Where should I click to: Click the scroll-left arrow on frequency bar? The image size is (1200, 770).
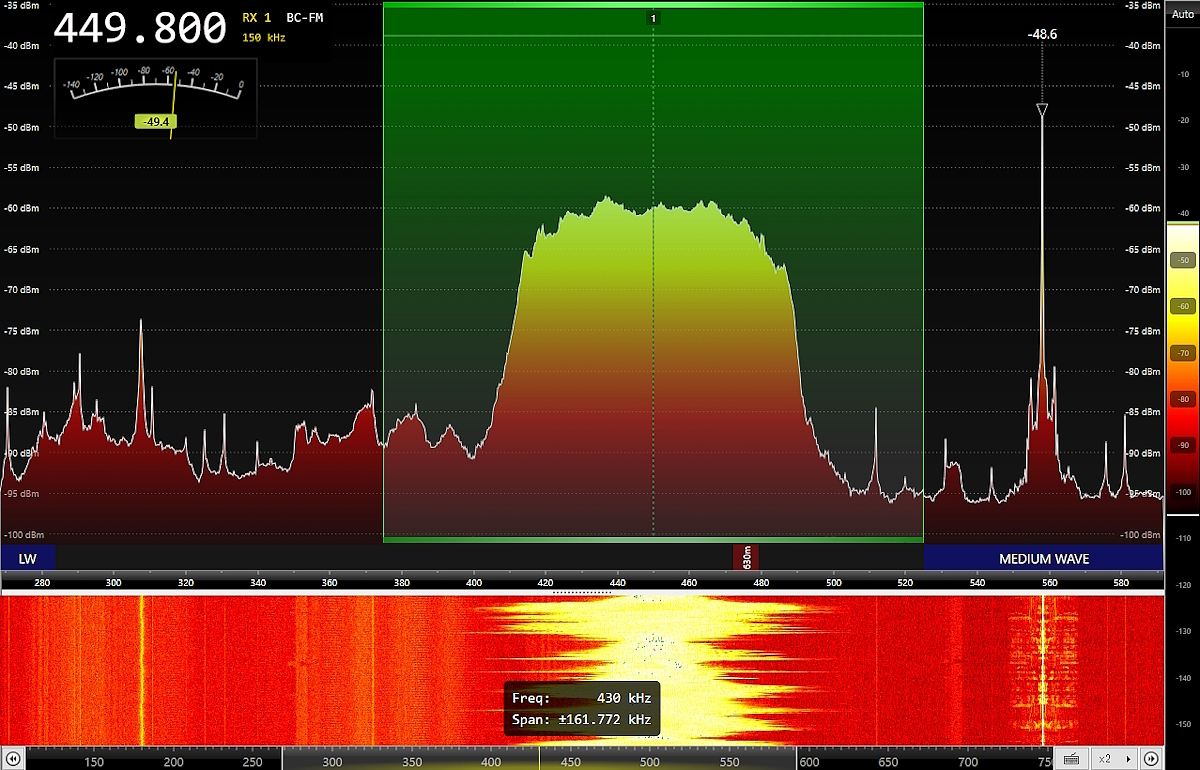point(14,759)
